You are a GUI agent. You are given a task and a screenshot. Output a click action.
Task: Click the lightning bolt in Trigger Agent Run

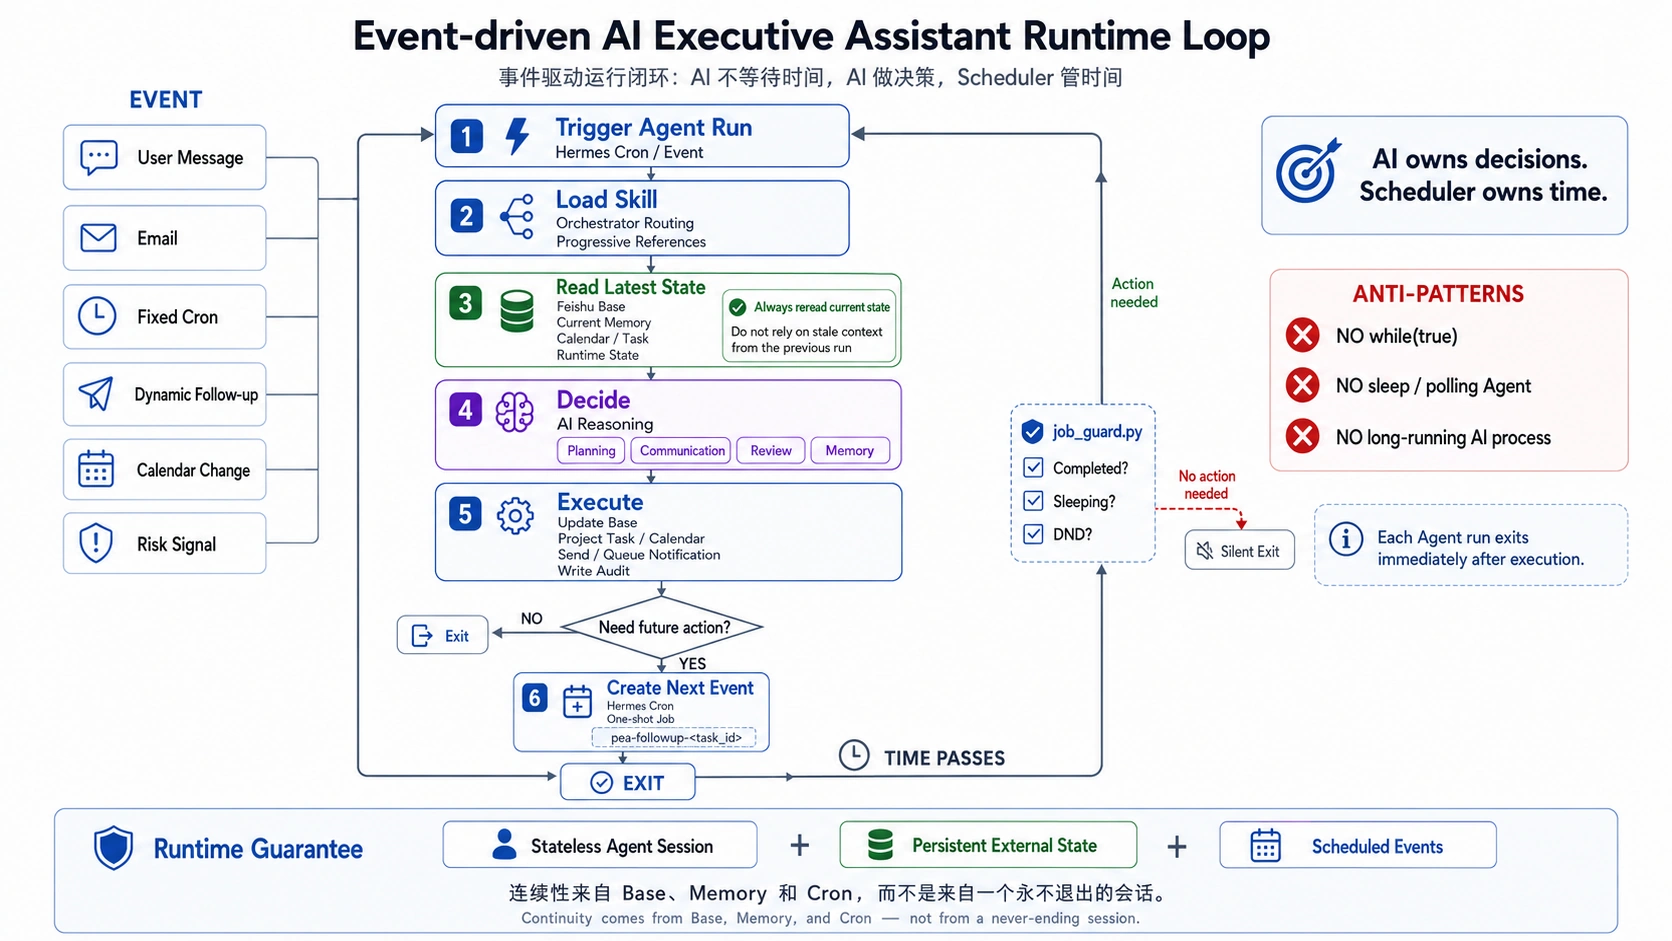click(517, 136)
